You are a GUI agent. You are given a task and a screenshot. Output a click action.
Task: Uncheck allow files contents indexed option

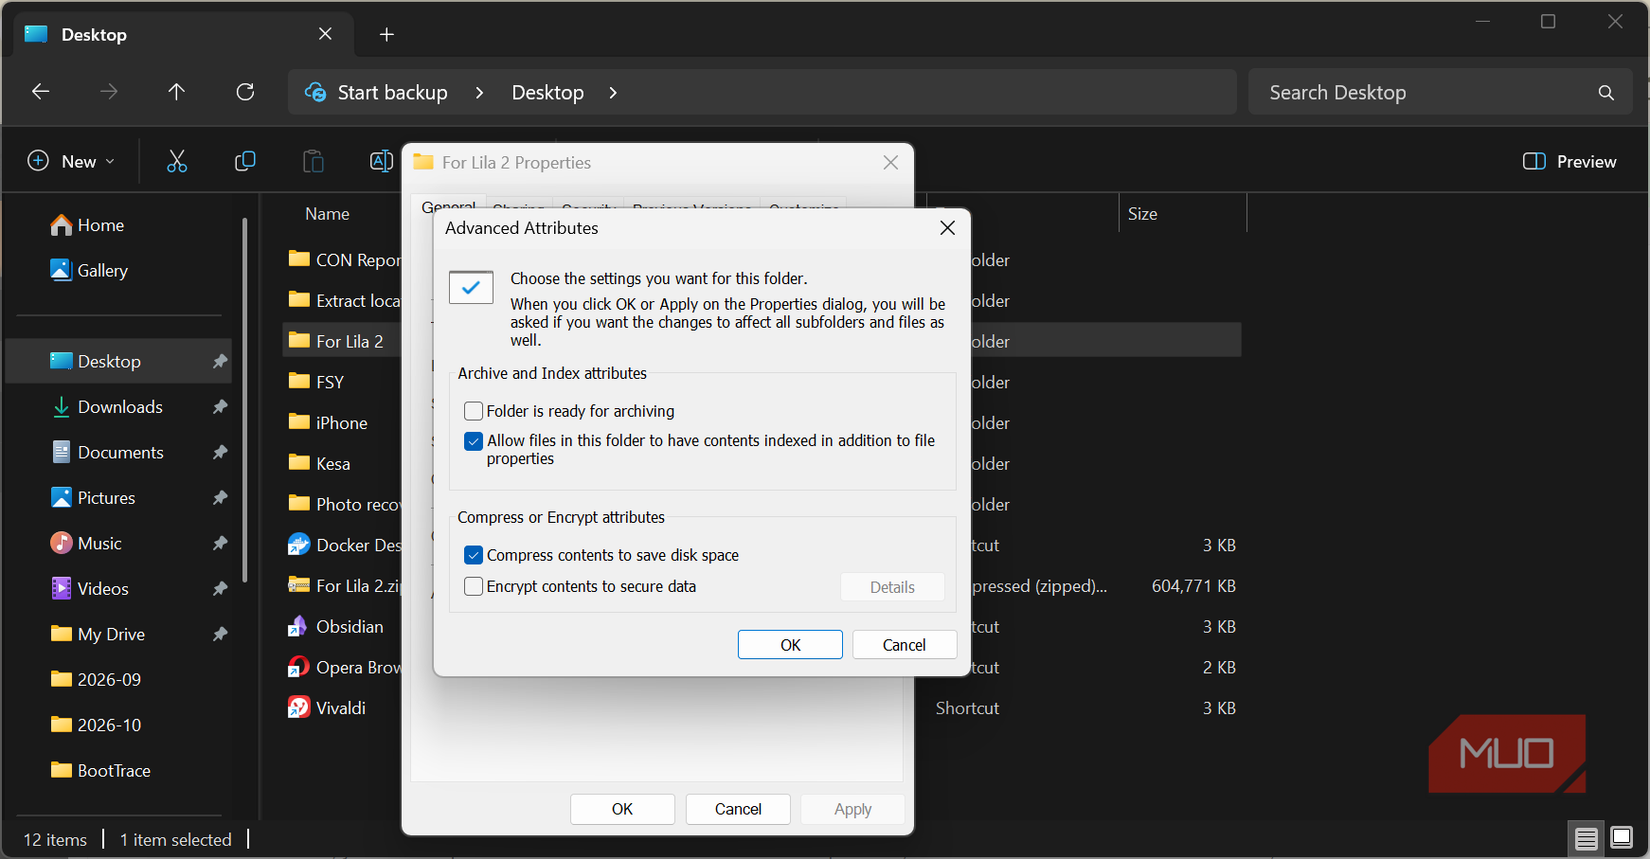point(474,441)
